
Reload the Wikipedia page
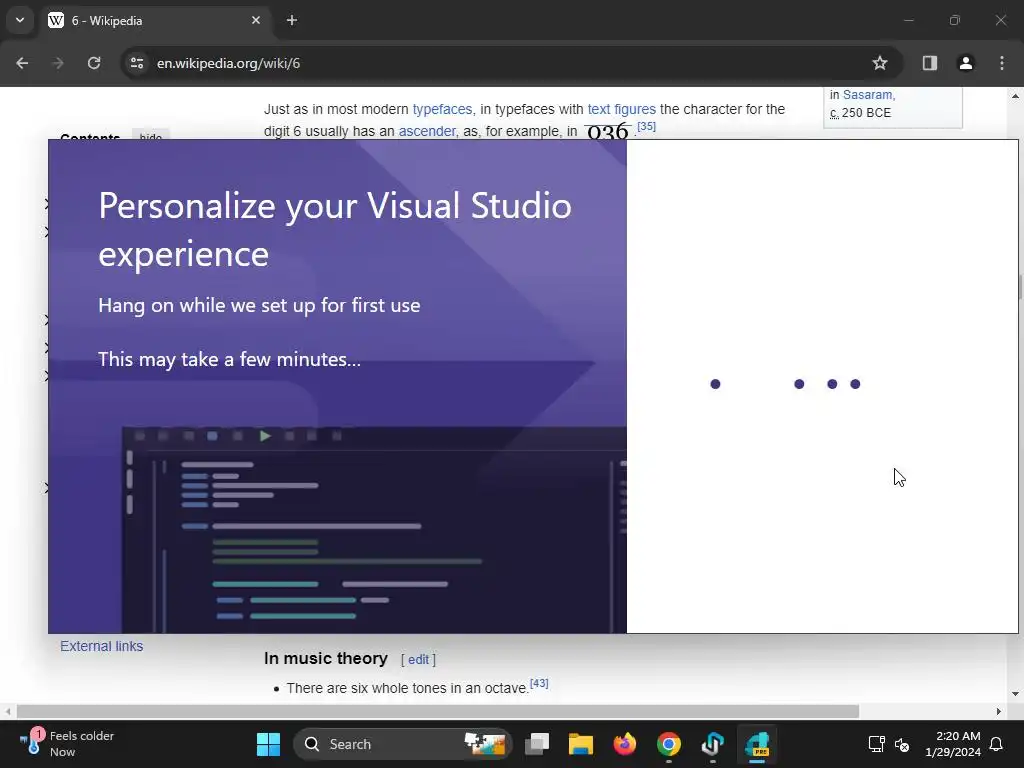(94, 63)
